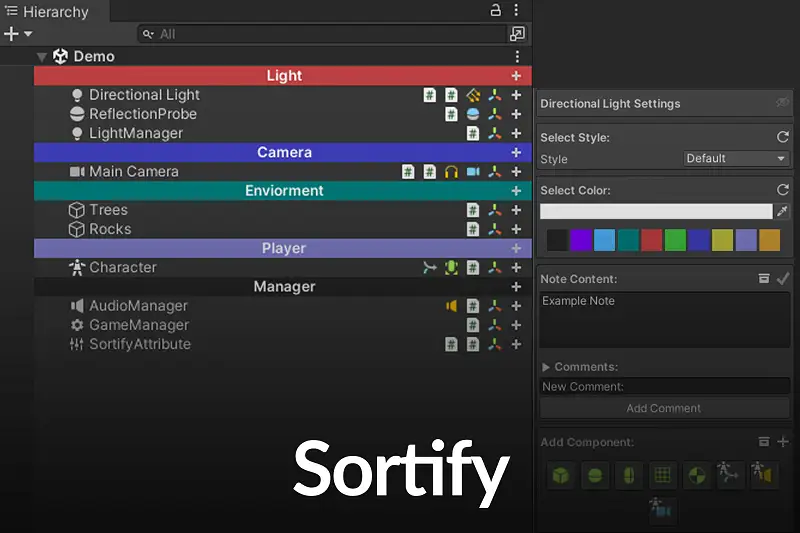
Task: Click the plus create-object button in Hierarchy toolbar
Action: [x=11, y=34]
